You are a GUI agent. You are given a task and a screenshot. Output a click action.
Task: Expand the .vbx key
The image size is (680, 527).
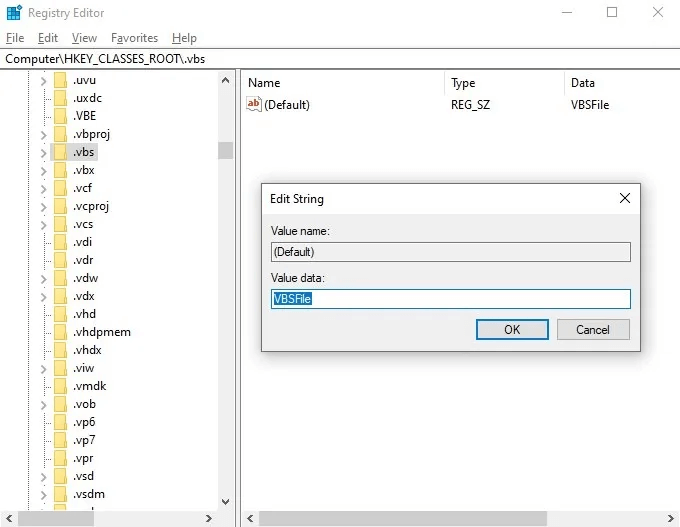pos(43,171)
